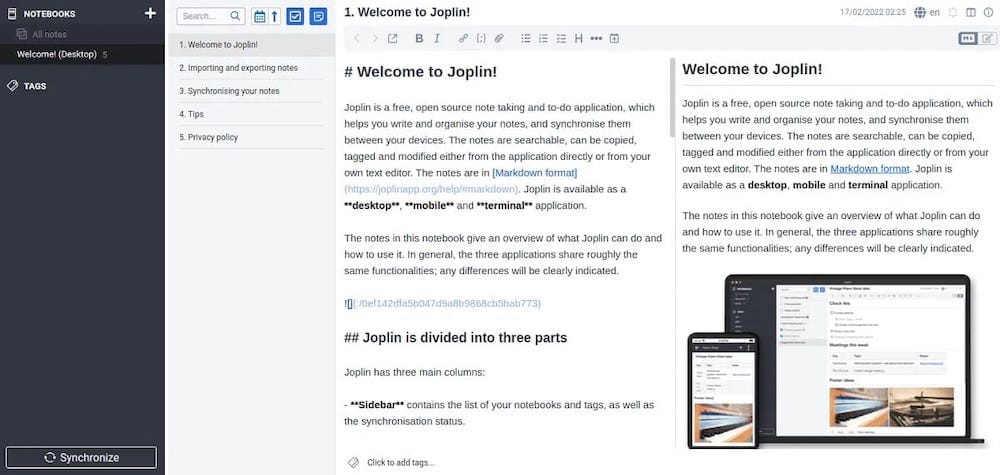The image size is (1000, 475).
Task: Create a new to-do with checkbox button
Action: 295,17
